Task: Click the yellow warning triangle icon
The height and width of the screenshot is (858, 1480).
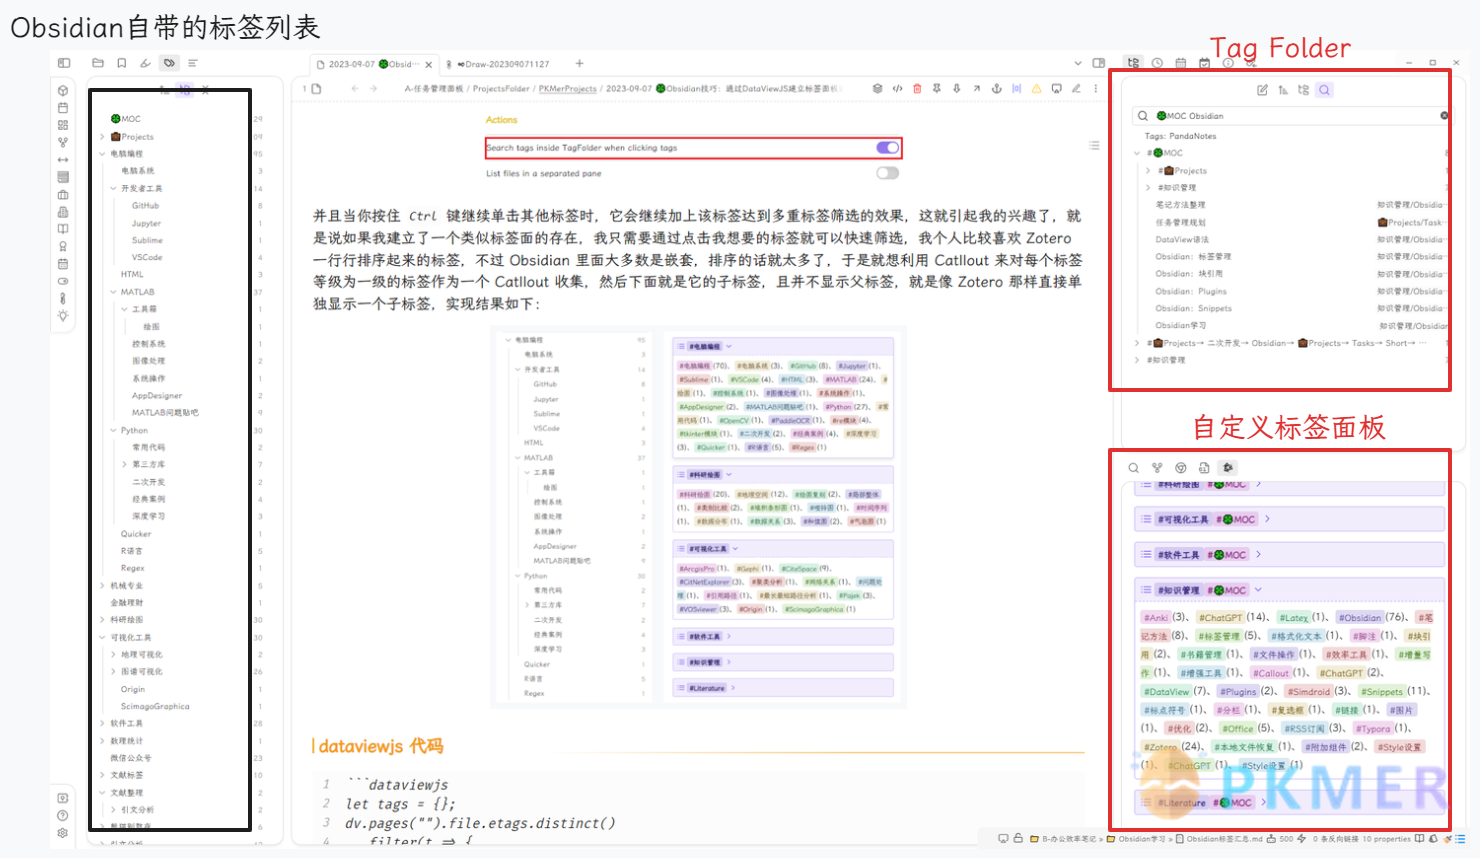Action: (1036, 88)
